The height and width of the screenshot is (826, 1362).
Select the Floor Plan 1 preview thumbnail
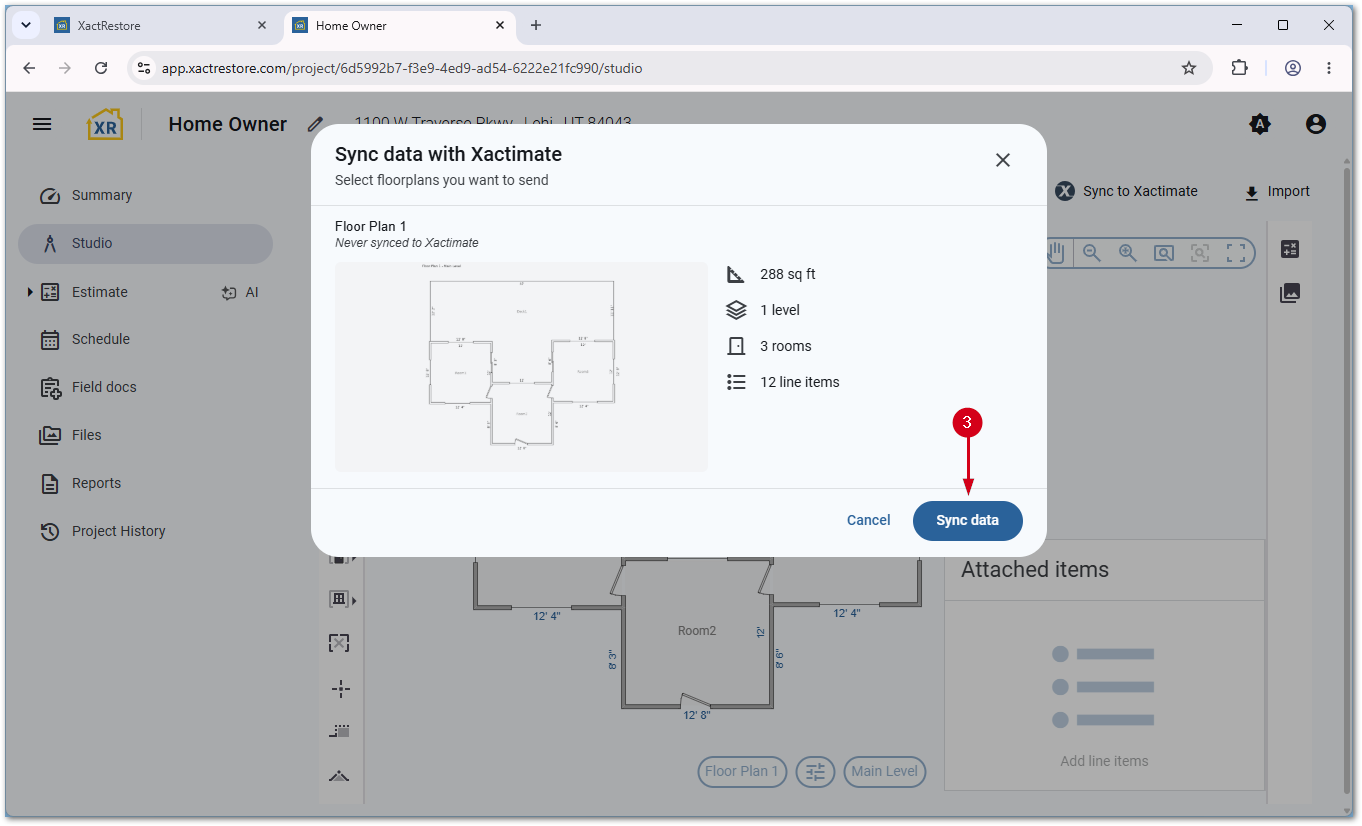521,366
